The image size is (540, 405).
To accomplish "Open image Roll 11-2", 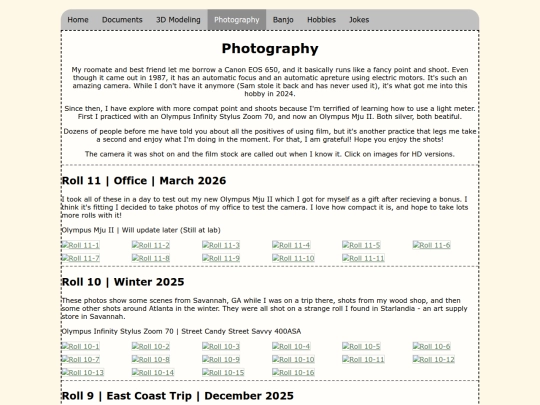I will (x=151, y=245).
